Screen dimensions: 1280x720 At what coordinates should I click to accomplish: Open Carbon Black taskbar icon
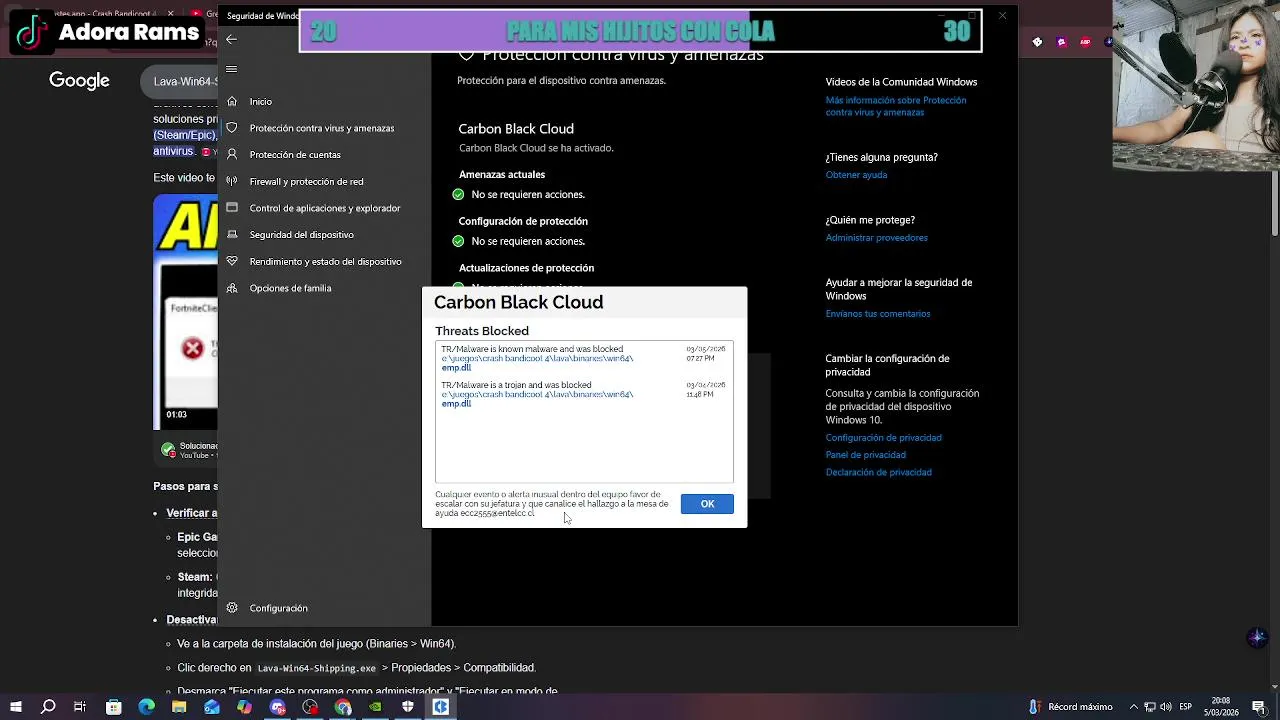440,707
